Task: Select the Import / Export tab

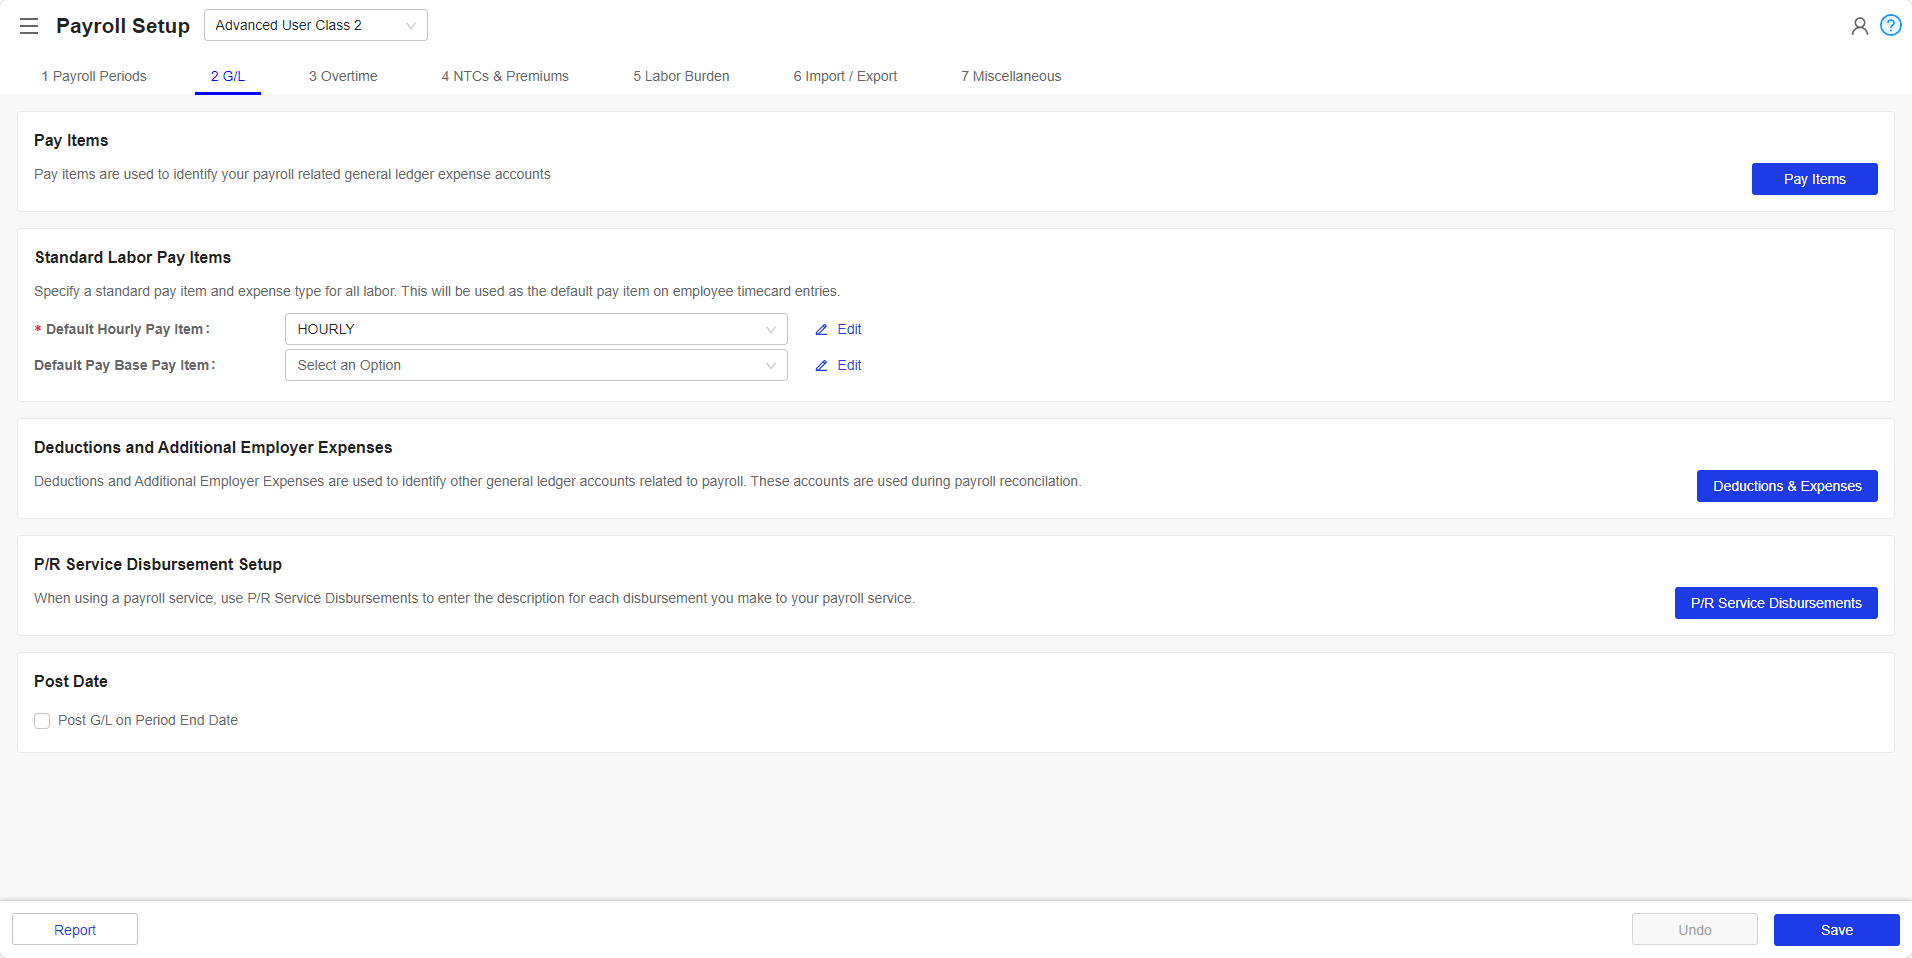Action: [845, 77]
